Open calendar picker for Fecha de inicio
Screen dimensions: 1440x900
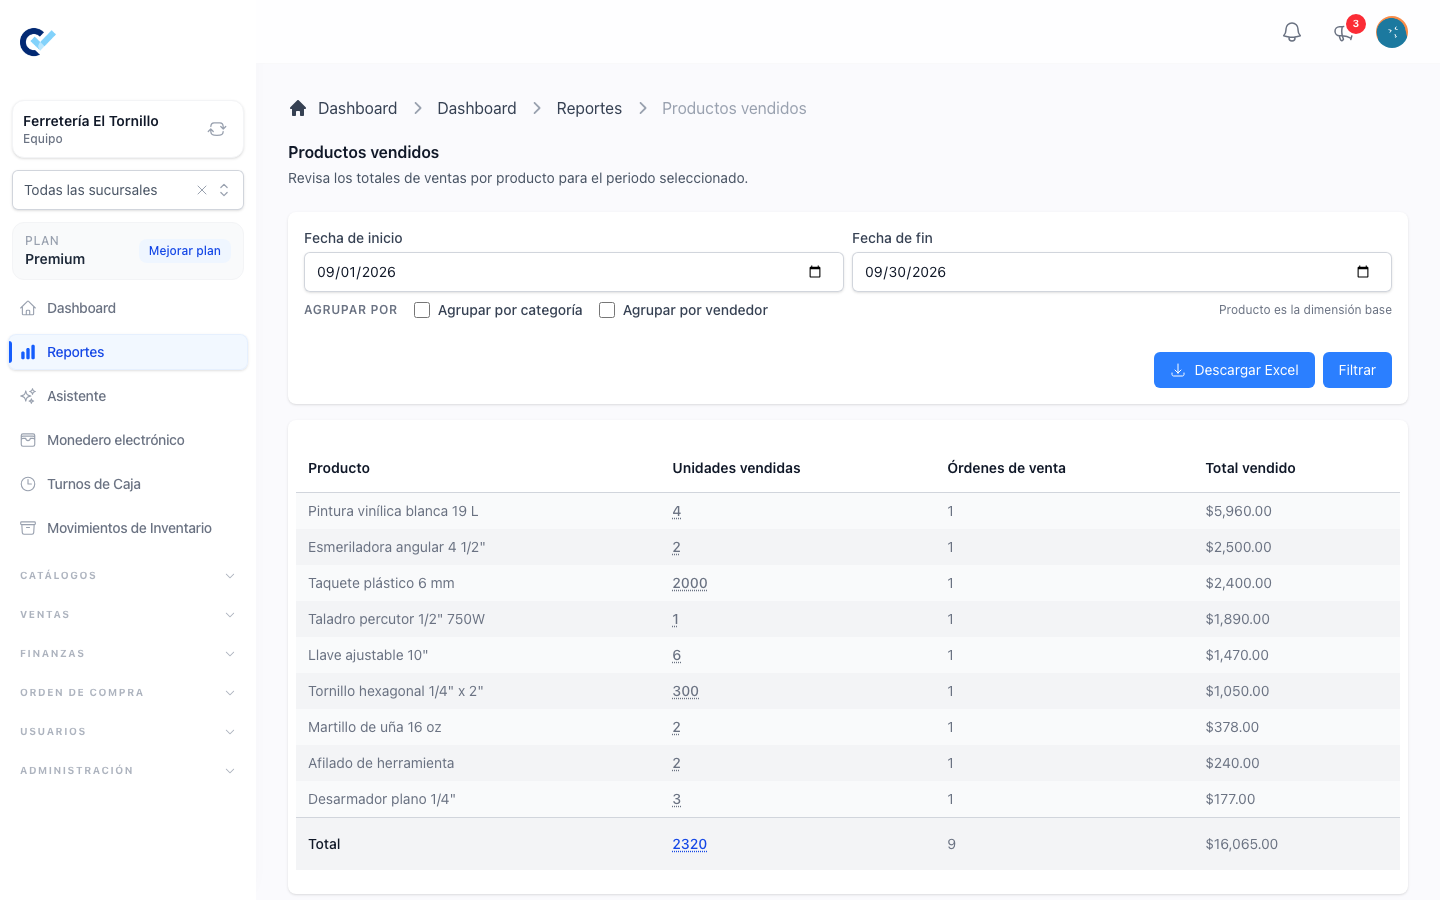[815, 272]
